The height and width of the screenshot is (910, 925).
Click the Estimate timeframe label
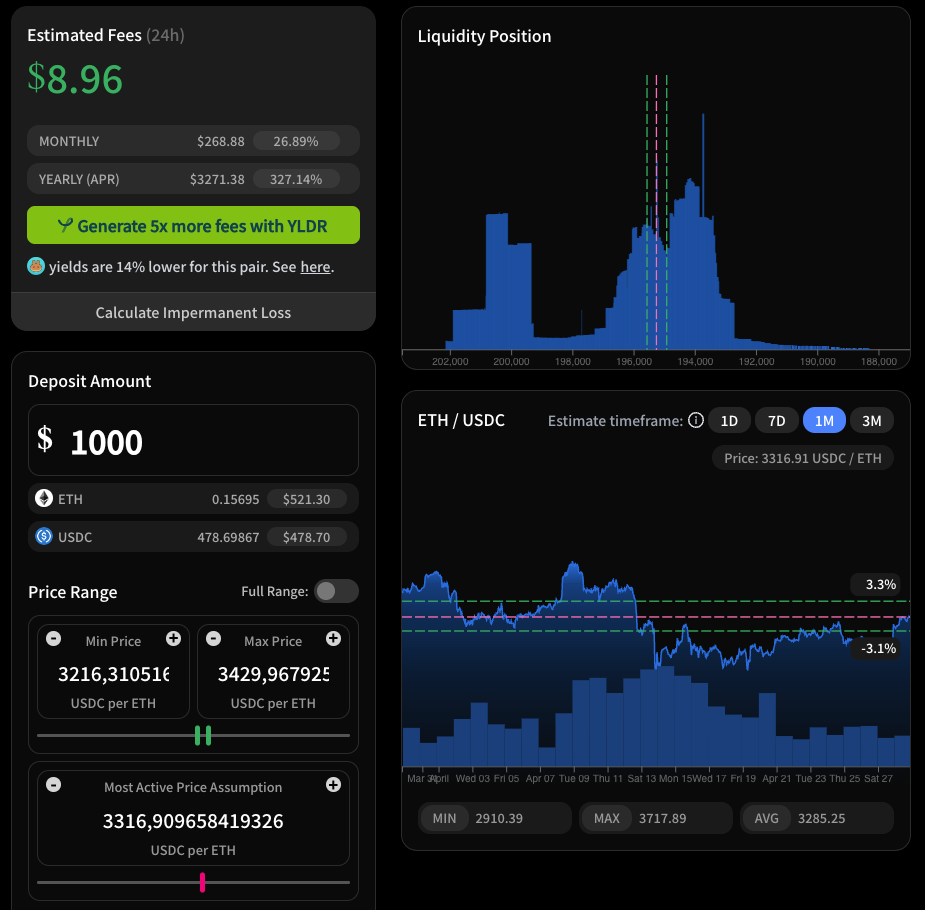point(615,420)
